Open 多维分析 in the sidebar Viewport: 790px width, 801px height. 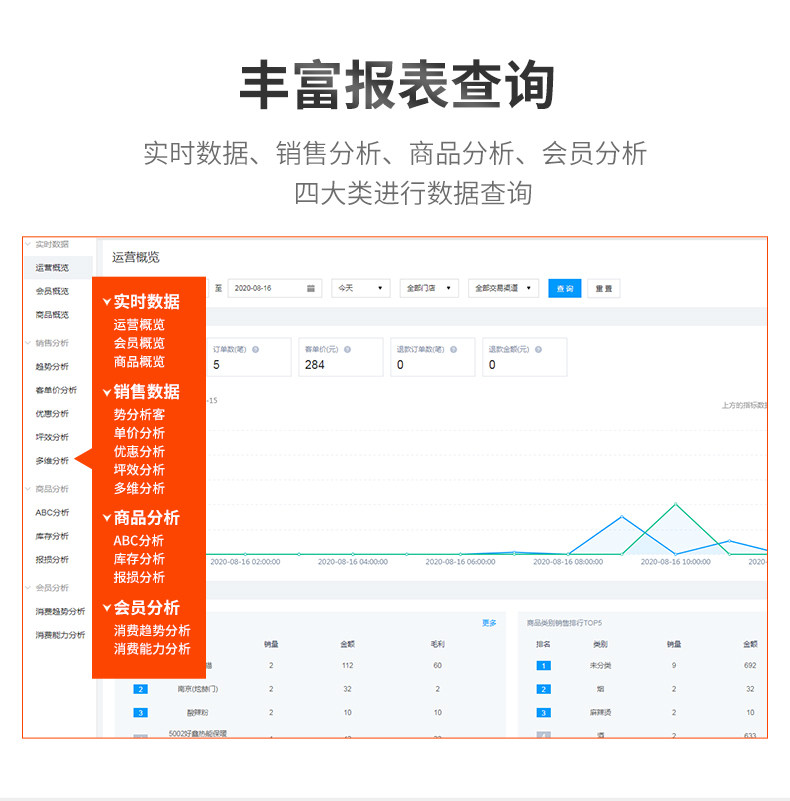click(52, 460)
